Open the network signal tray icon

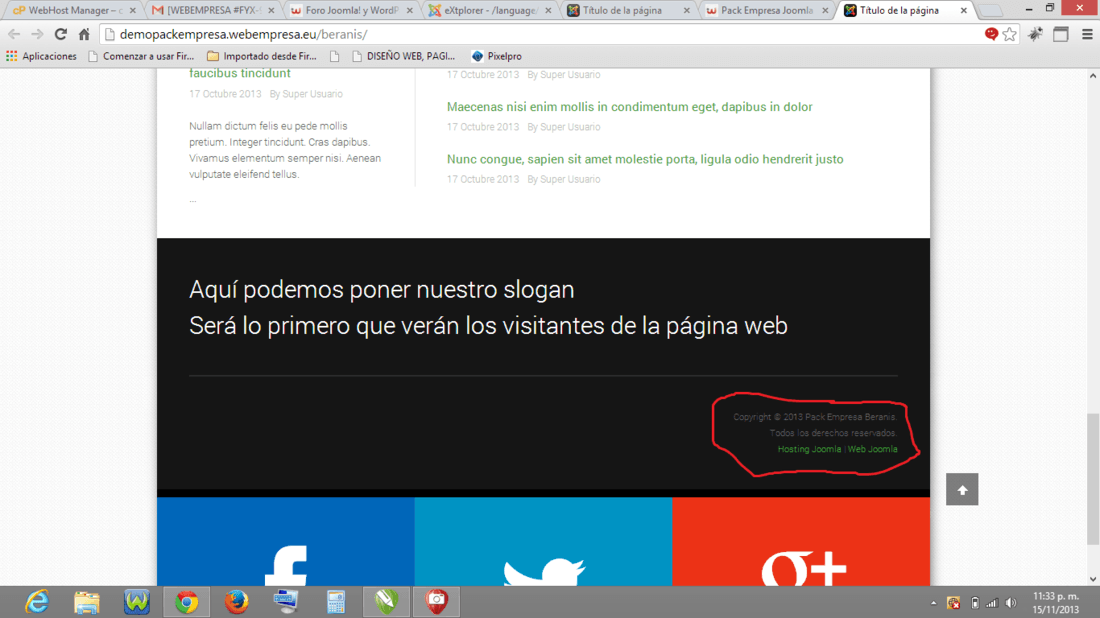click(992, 603)
